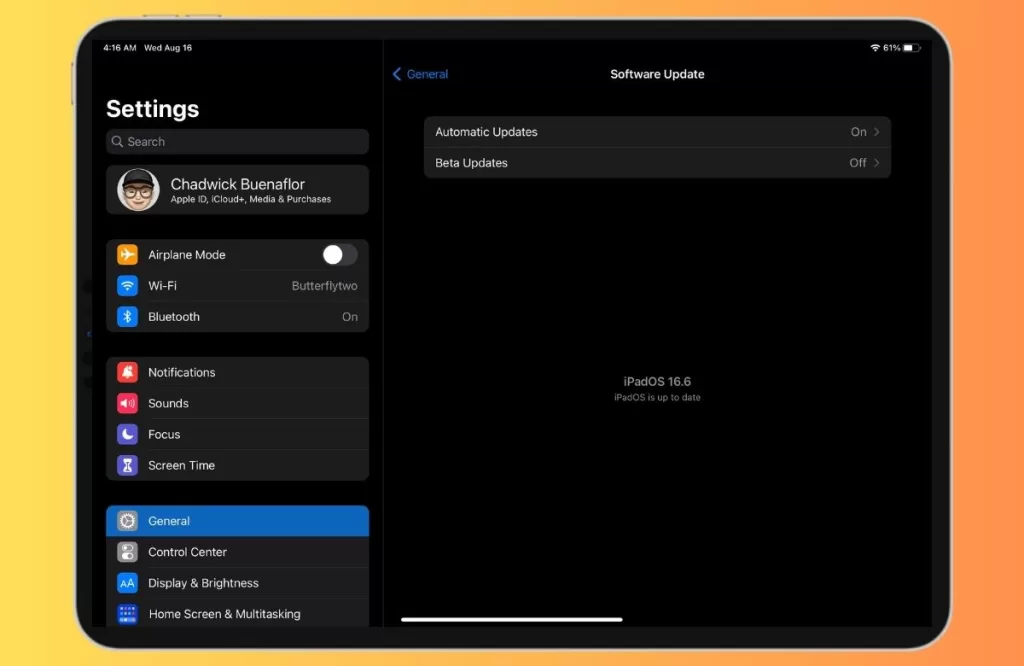Expand Beta Updates chevron
The height and width of the screenshot is (666, 1024).
point(876,163)
